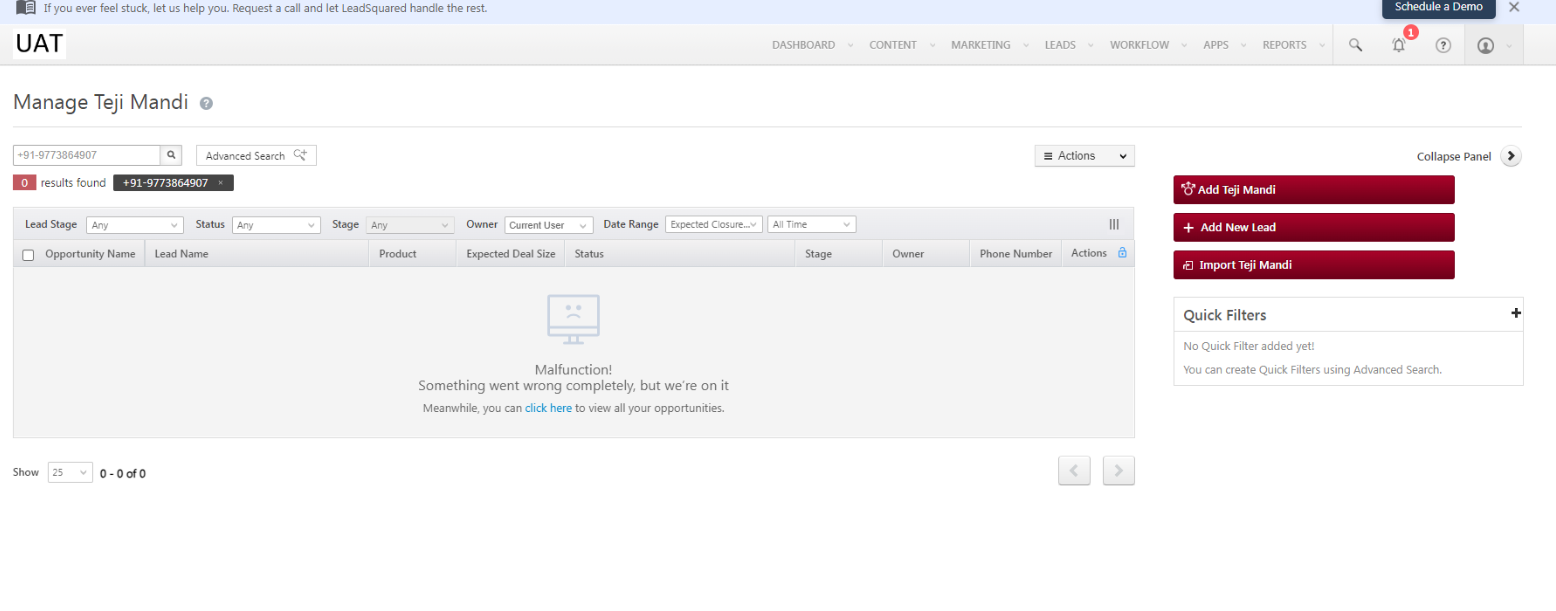This screenshot has height=611, width=1556.
Task: Click the UAT logo
Action: (40, 44)
